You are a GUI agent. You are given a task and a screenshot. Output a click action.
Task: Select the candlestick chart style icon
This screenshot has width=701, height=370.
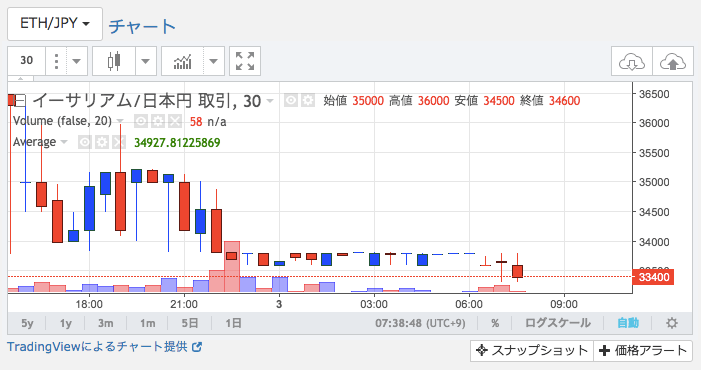pos(114,61)
